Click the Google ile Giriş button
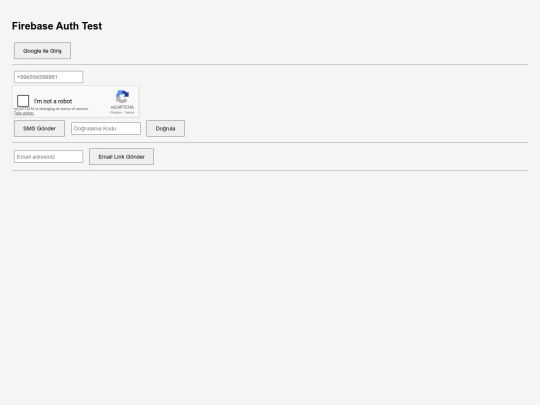The width and height of the screenshot is (540, 405). pos(42,51)
